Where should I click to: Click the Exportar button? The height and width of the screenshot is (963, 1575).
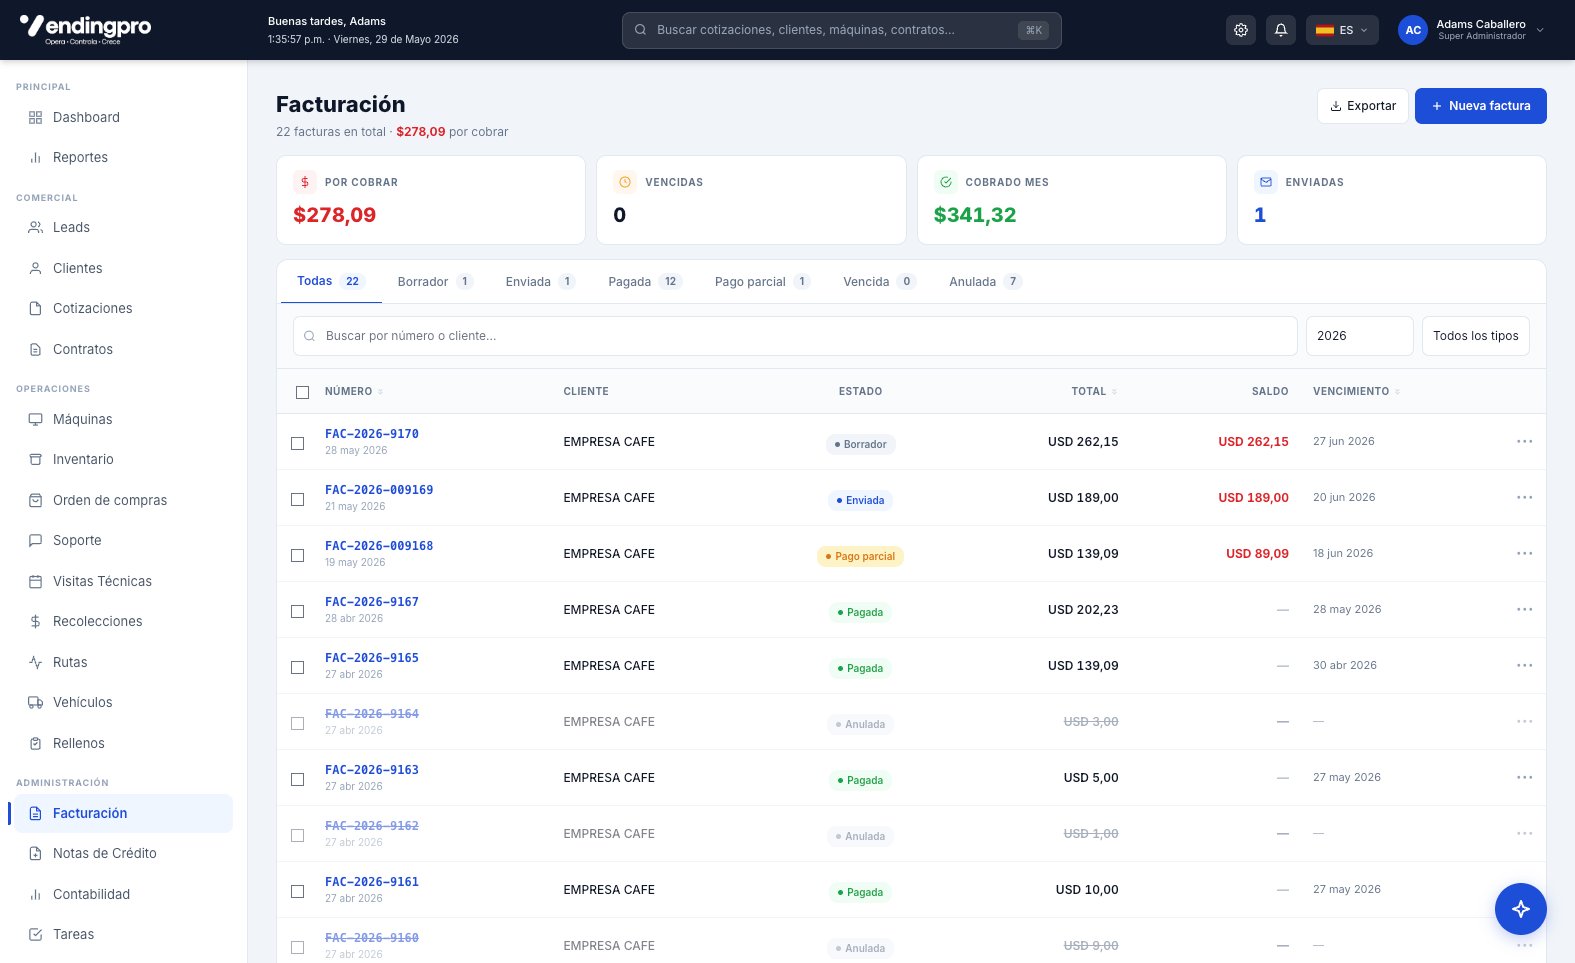(1363, 106)
